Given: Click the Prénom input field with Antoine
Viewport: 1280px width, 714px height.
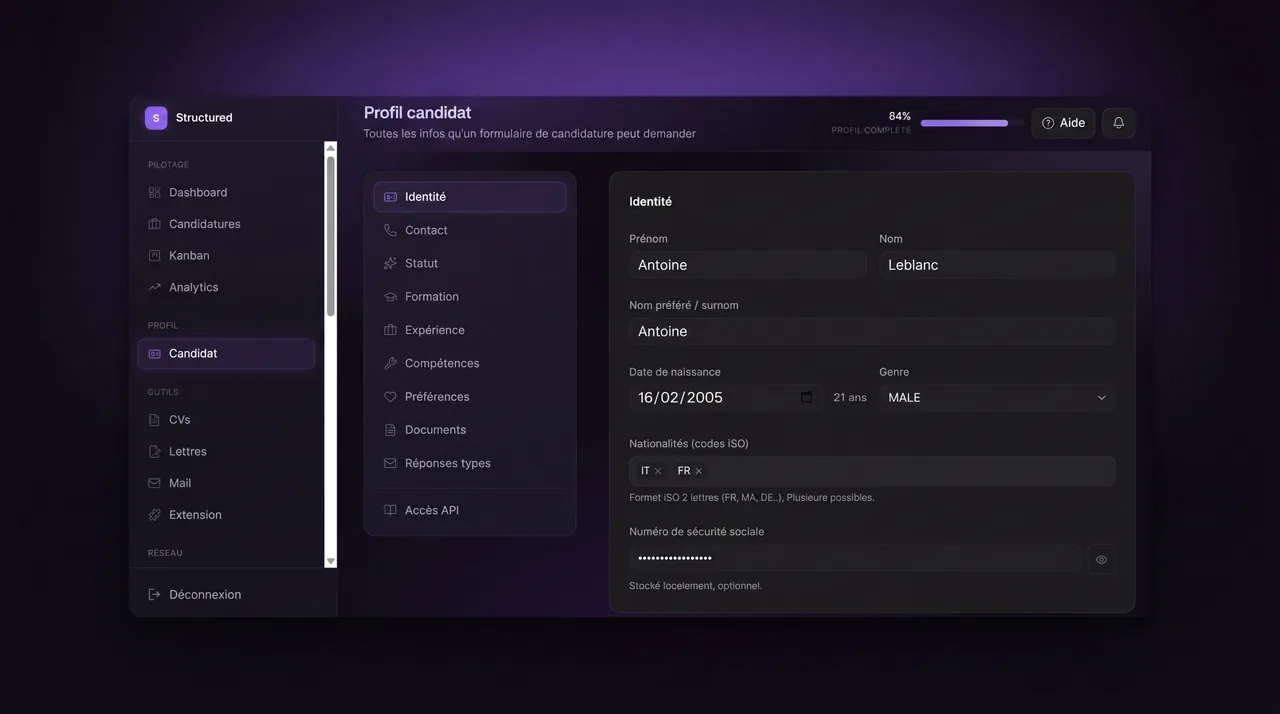Looking at the screenshot, I should (x=748, y=265).
